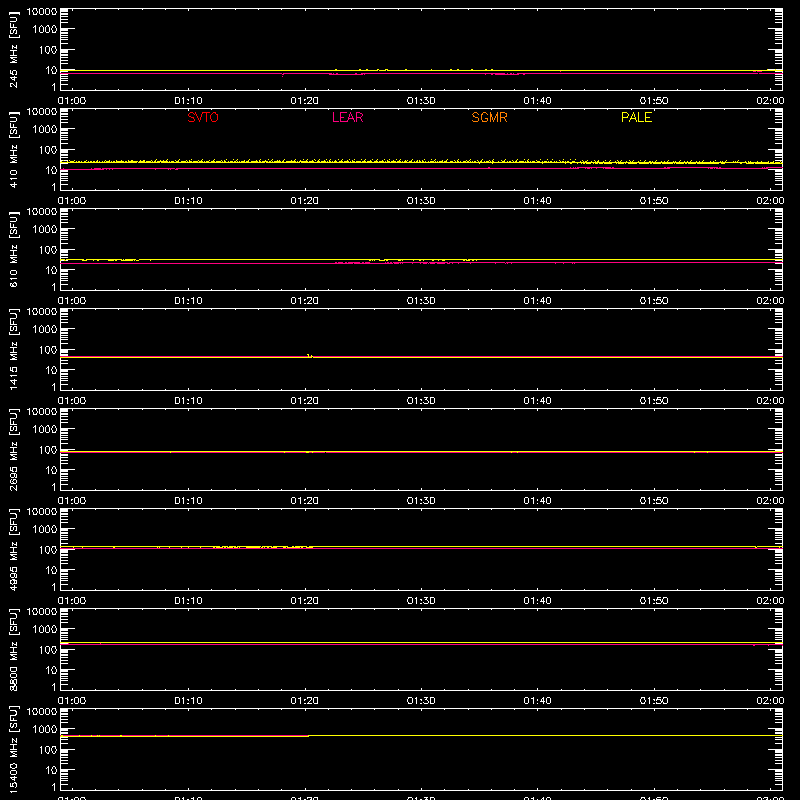
Task: Click the 01:40 time label under 2695 MHz plot
Action: click(x=537, y=501)
